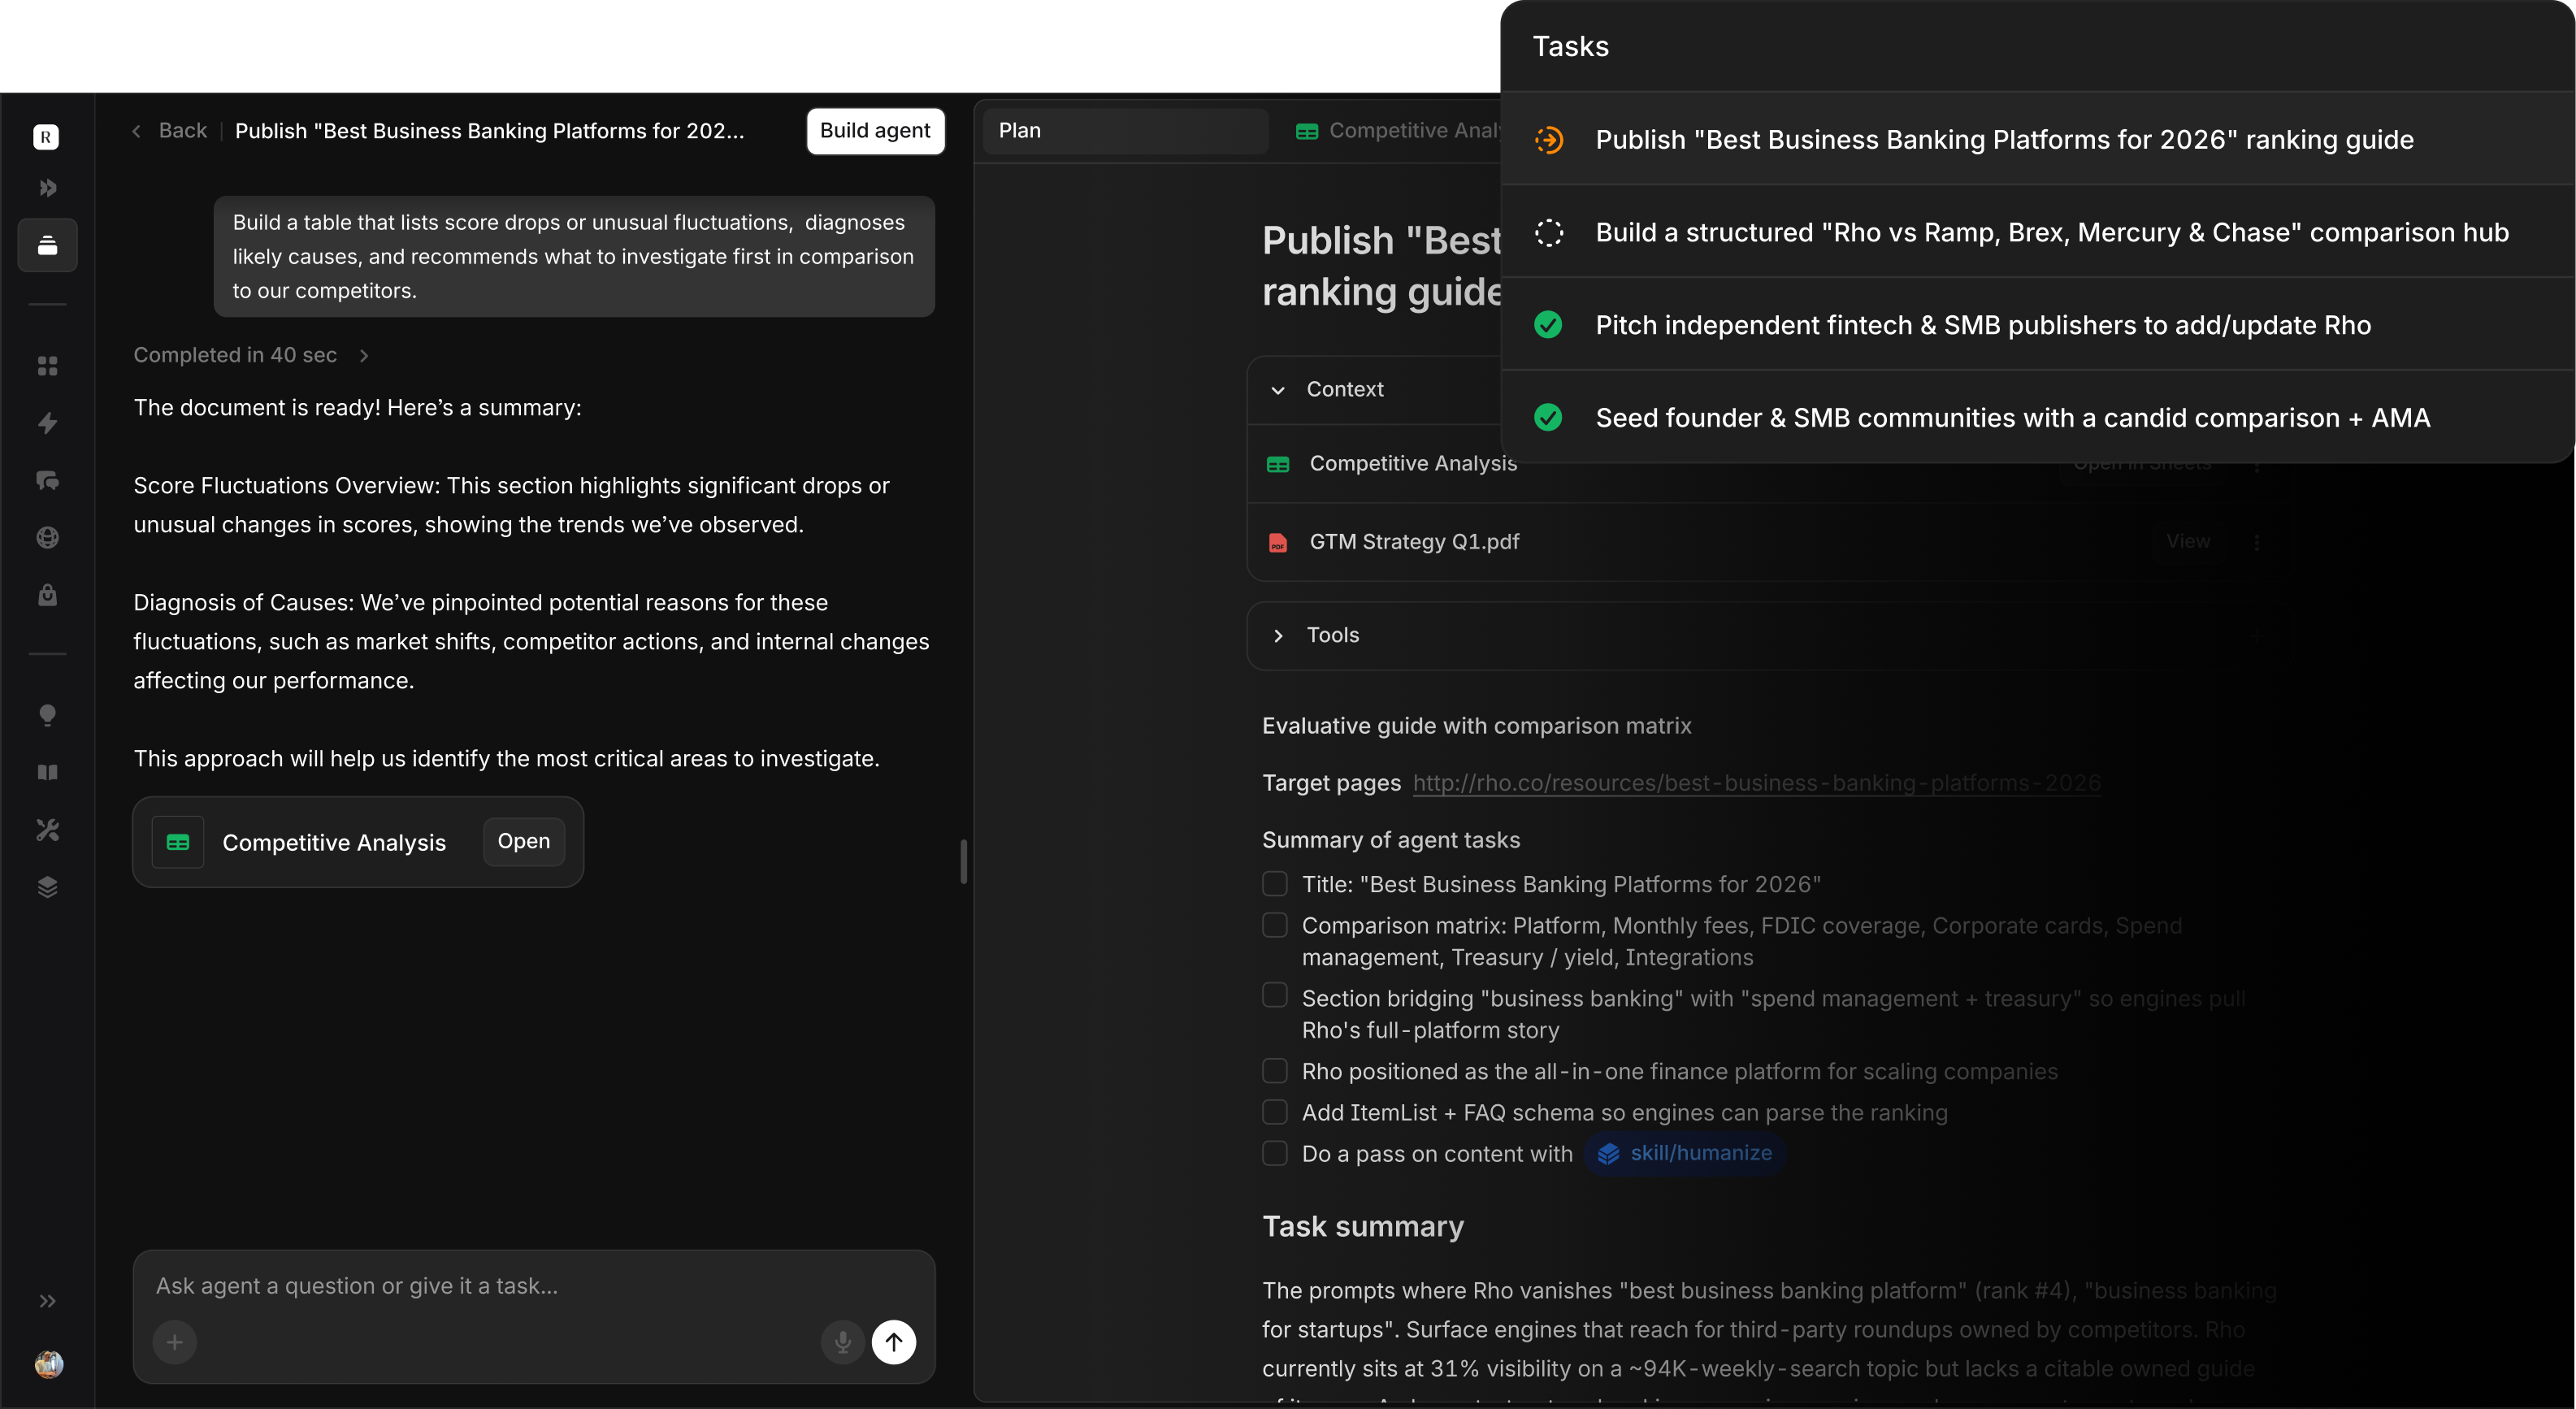Image resolution: width=2576 pixels, height=1409 pixels.
Task: Click the Back link
Action: click(182, 131)
